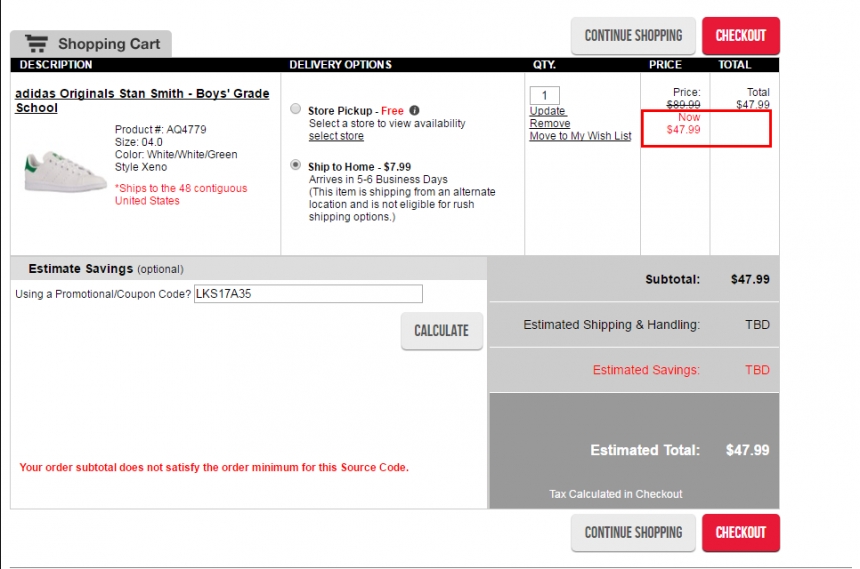860x569 pixels.
Task: Click the select store link
Action: (x=336, y=136)
